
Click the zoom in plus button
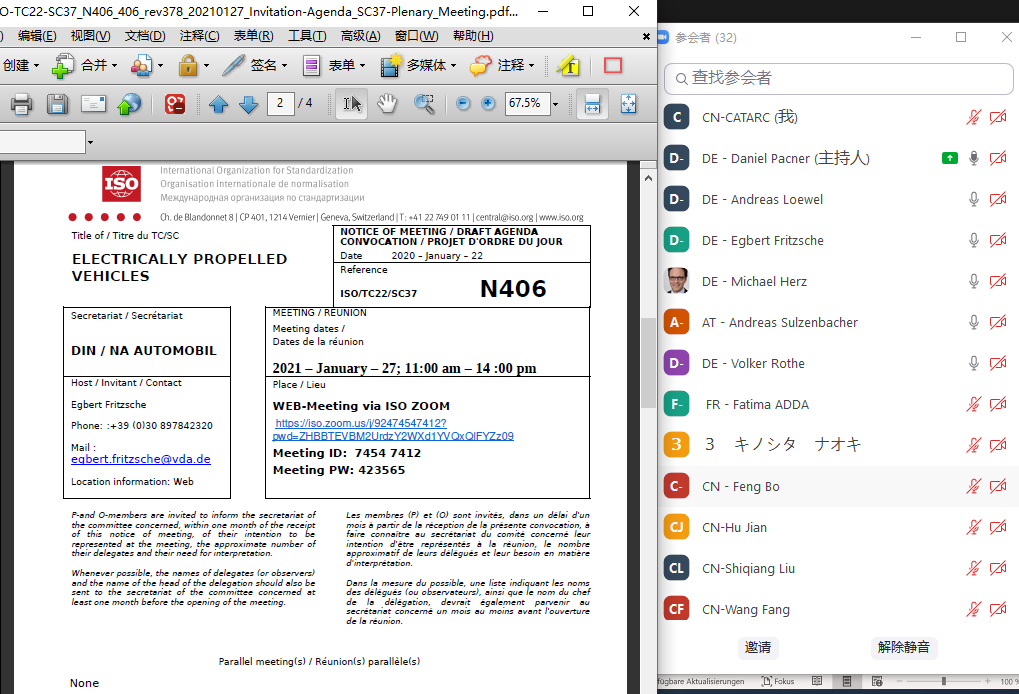488,104
